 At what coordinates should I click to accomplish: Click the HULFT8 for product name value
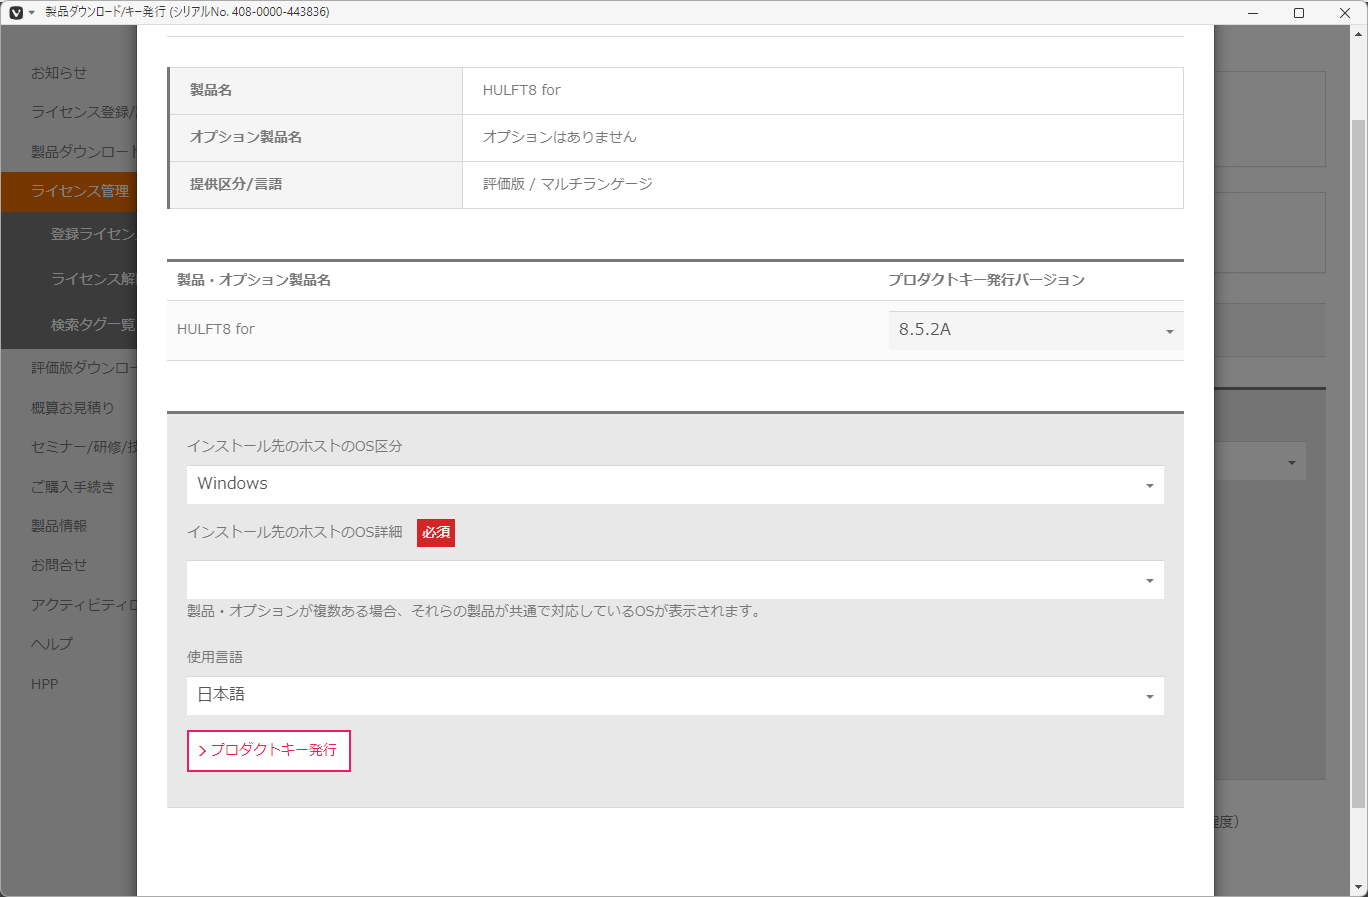point(522,90)
